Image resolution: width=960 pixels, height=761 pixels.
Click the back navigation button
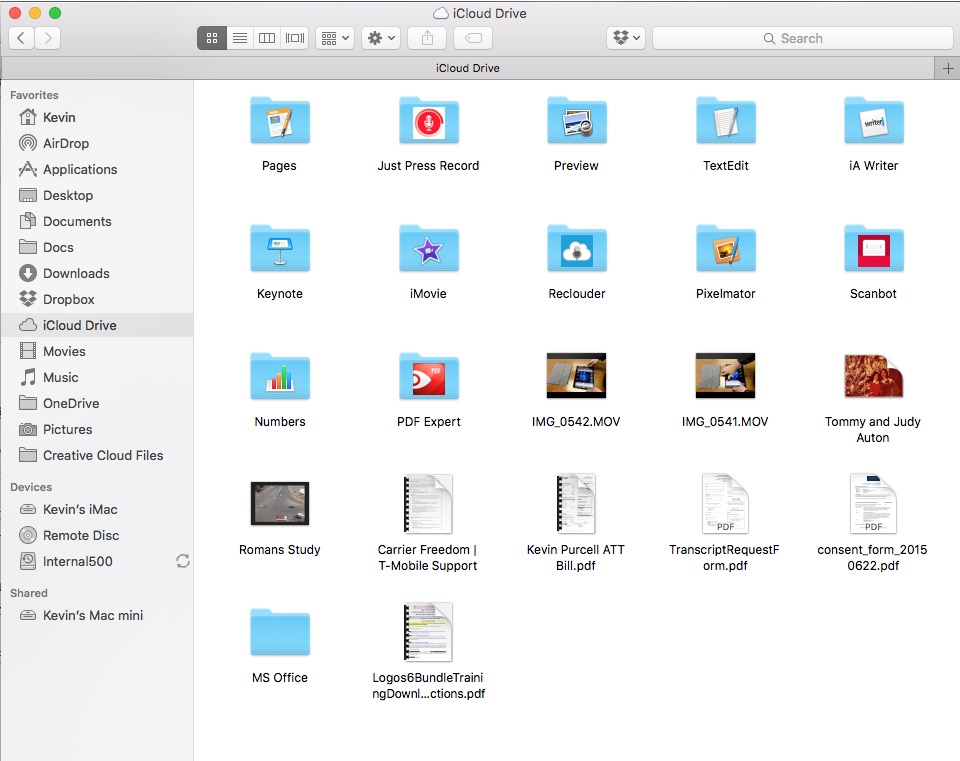21,38
